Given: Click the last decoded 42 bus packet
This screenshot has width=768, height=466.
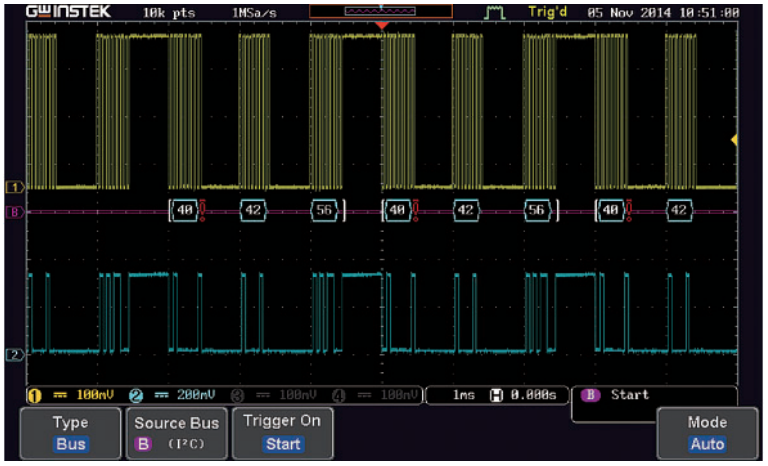Looking at the screenshot, I should click(x=679, y=210).
